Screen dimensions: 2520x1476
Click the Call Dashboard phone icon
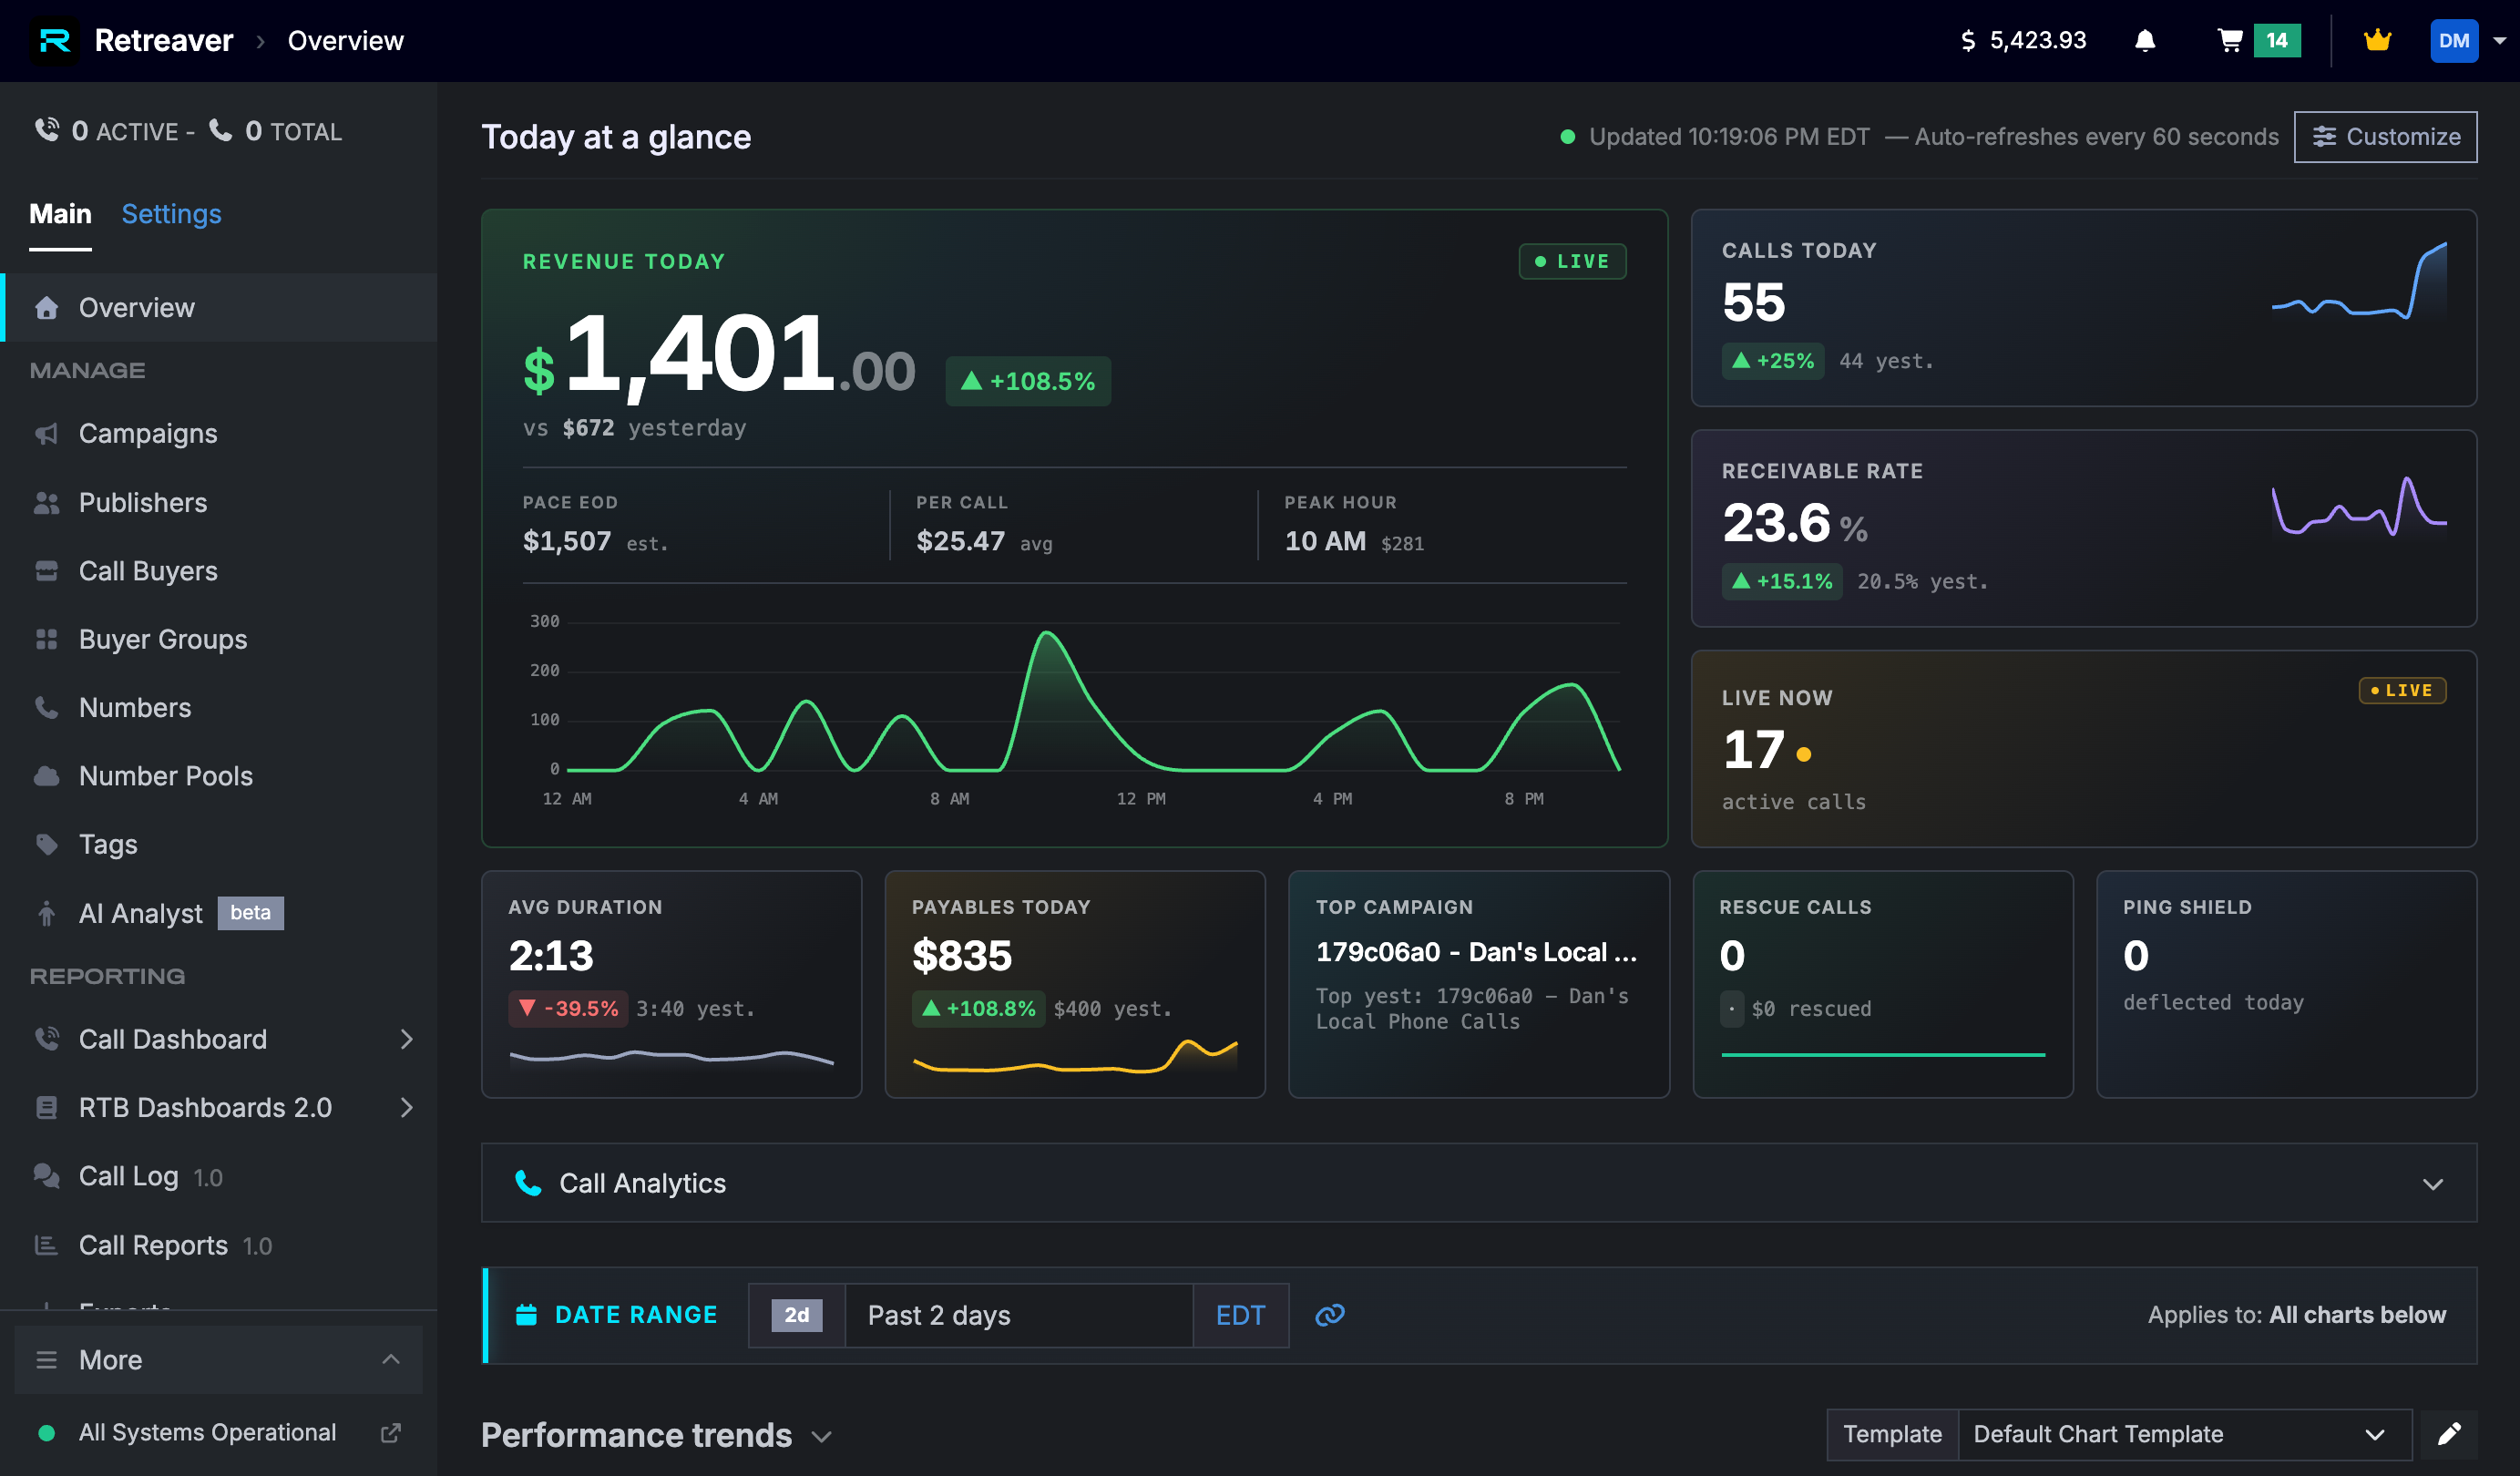pos(46,1039)
